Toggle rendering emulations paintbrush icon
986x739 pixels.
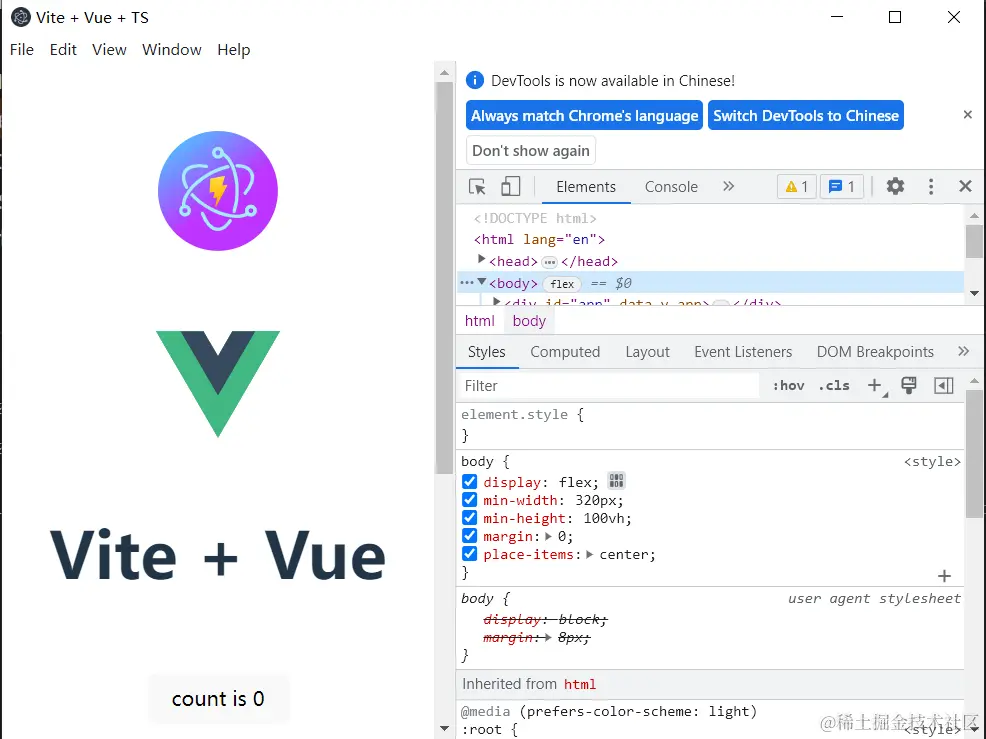click(909, 386)
